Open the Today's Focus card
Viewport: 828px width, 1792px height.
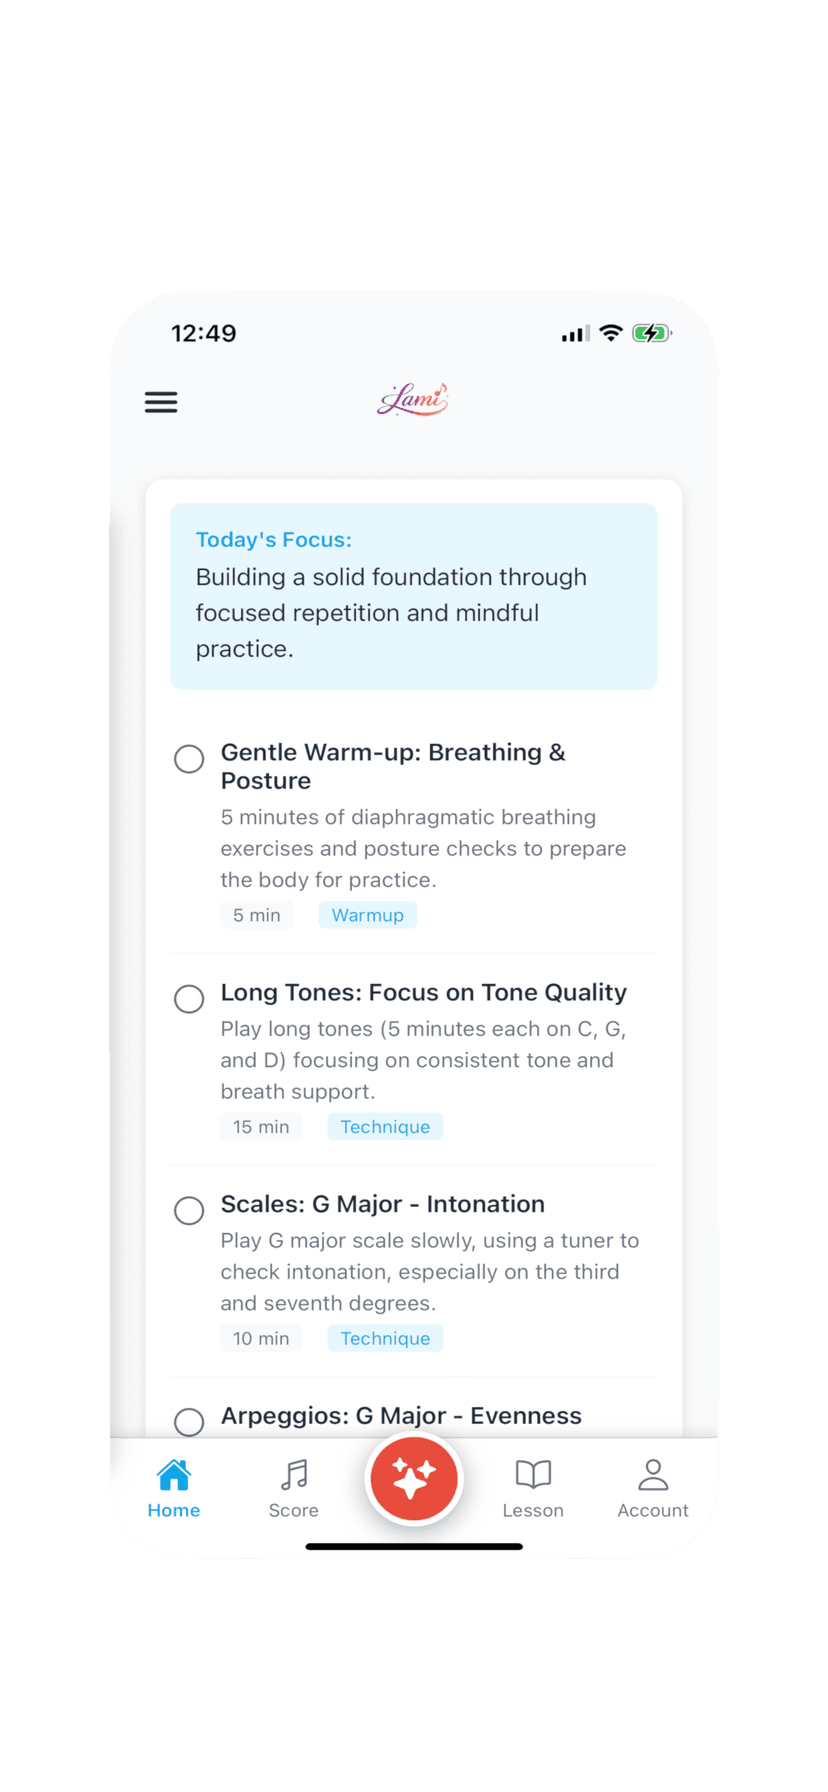pyautogui.click(x=413, y=596)
